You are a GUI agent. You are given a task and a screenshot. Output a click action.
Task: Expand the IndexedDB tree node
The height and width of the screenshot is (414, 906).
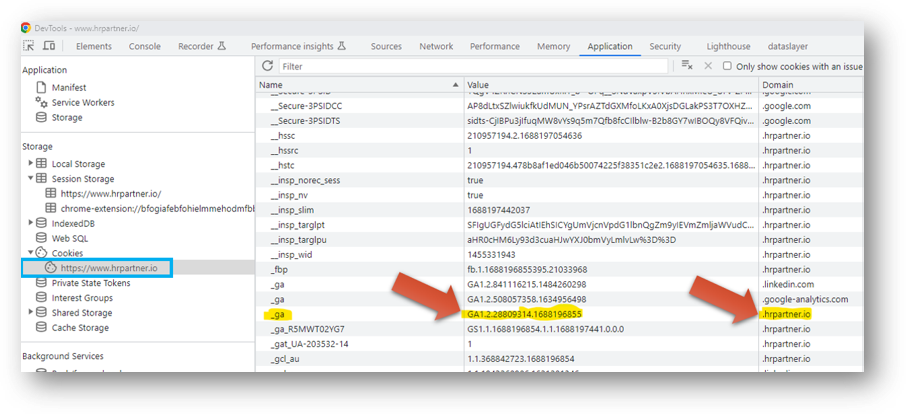point(31,223)
